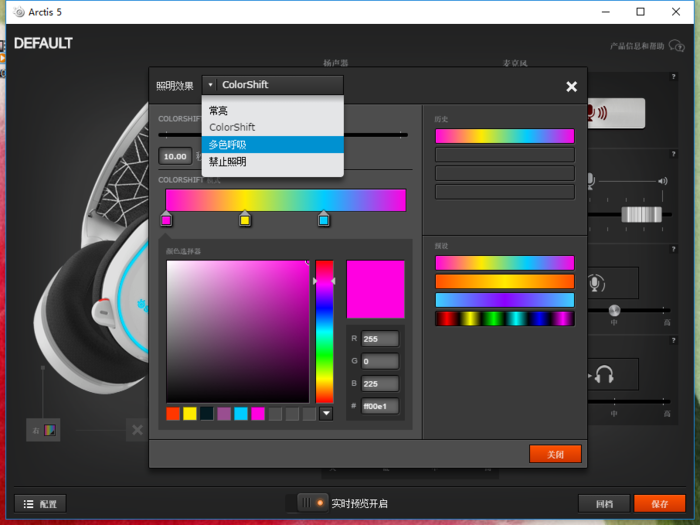700x525 pixels.
Task: Open 产品信息和帮助 help icon
Action: (677, 46)
